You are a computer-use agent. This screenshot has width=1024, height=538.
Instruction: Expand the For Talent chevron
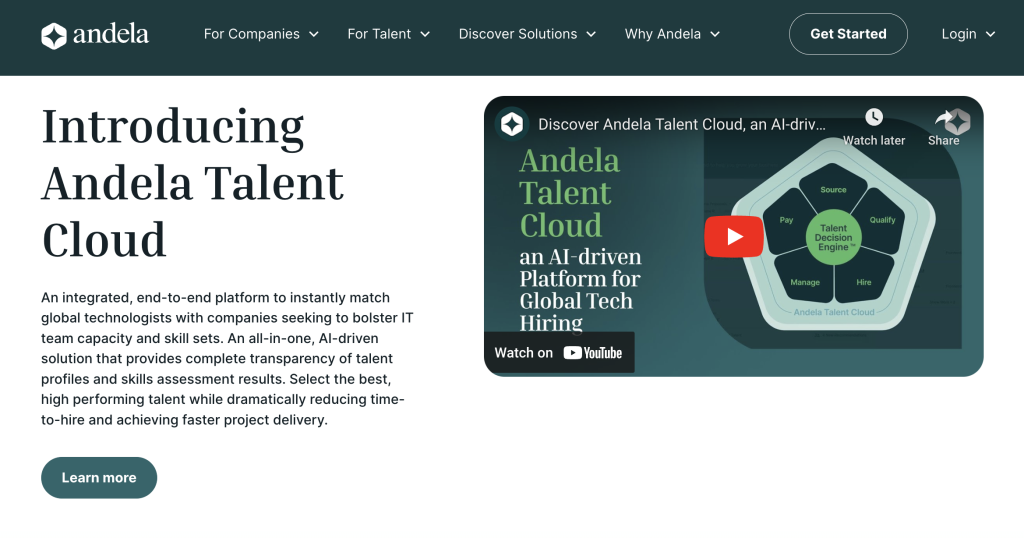[425, 35]
